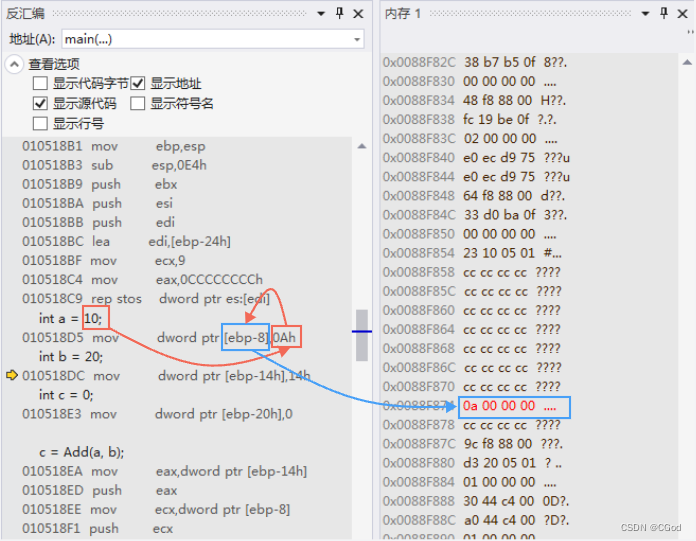Select disassembly line 010518B1 mov ebp,esp
Screen dimensions: 696x541
114,146
